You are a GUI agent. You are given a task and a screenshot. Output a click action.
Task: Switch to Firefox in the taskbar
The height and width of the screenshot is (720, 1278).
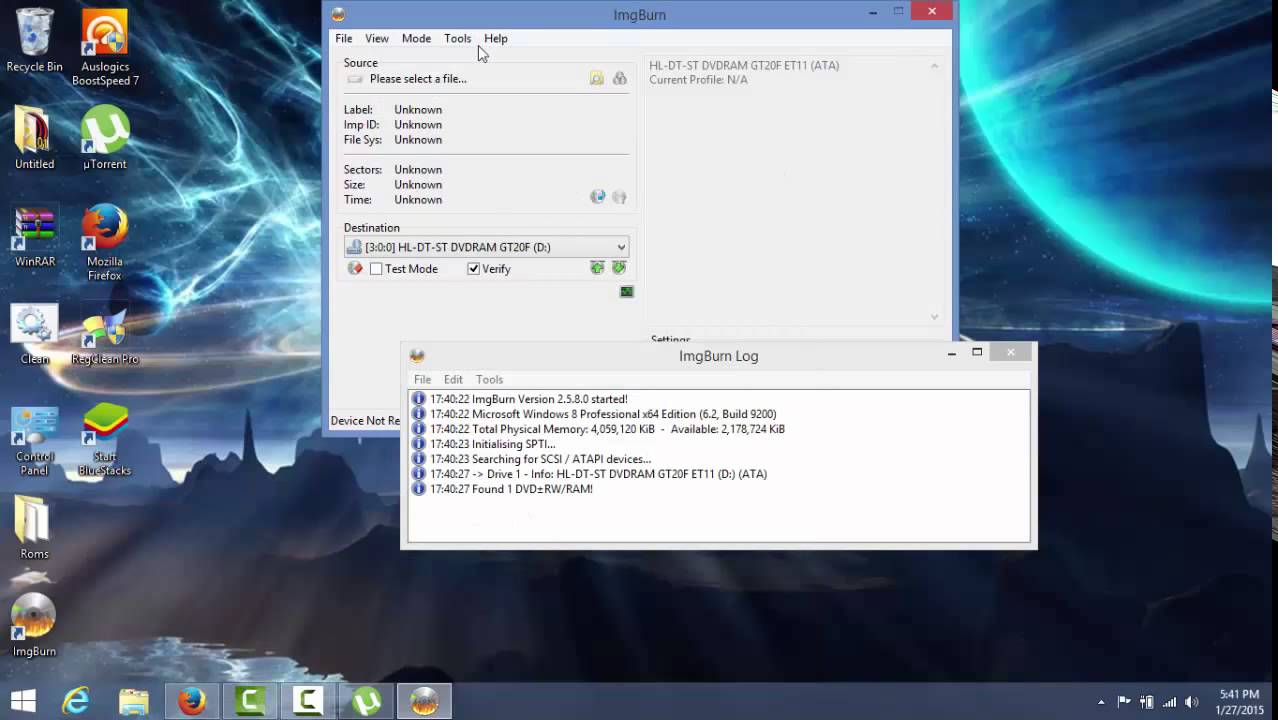pos(191,701)
